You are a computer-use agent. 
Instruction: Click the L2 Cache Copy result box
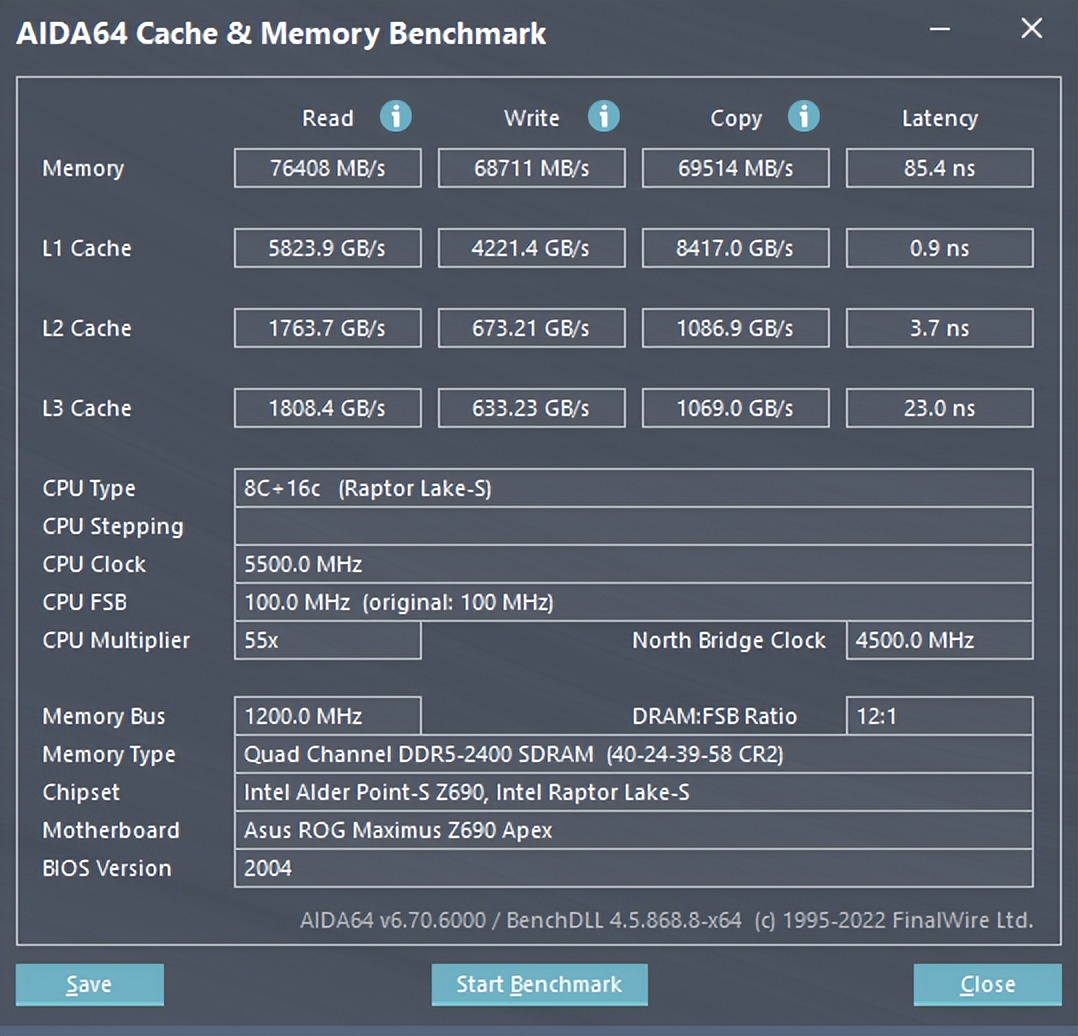pyautogui.click(x=735, y=328)
